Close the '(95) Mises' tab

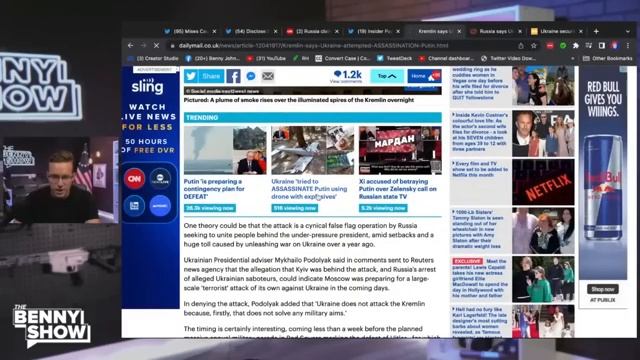214,31
